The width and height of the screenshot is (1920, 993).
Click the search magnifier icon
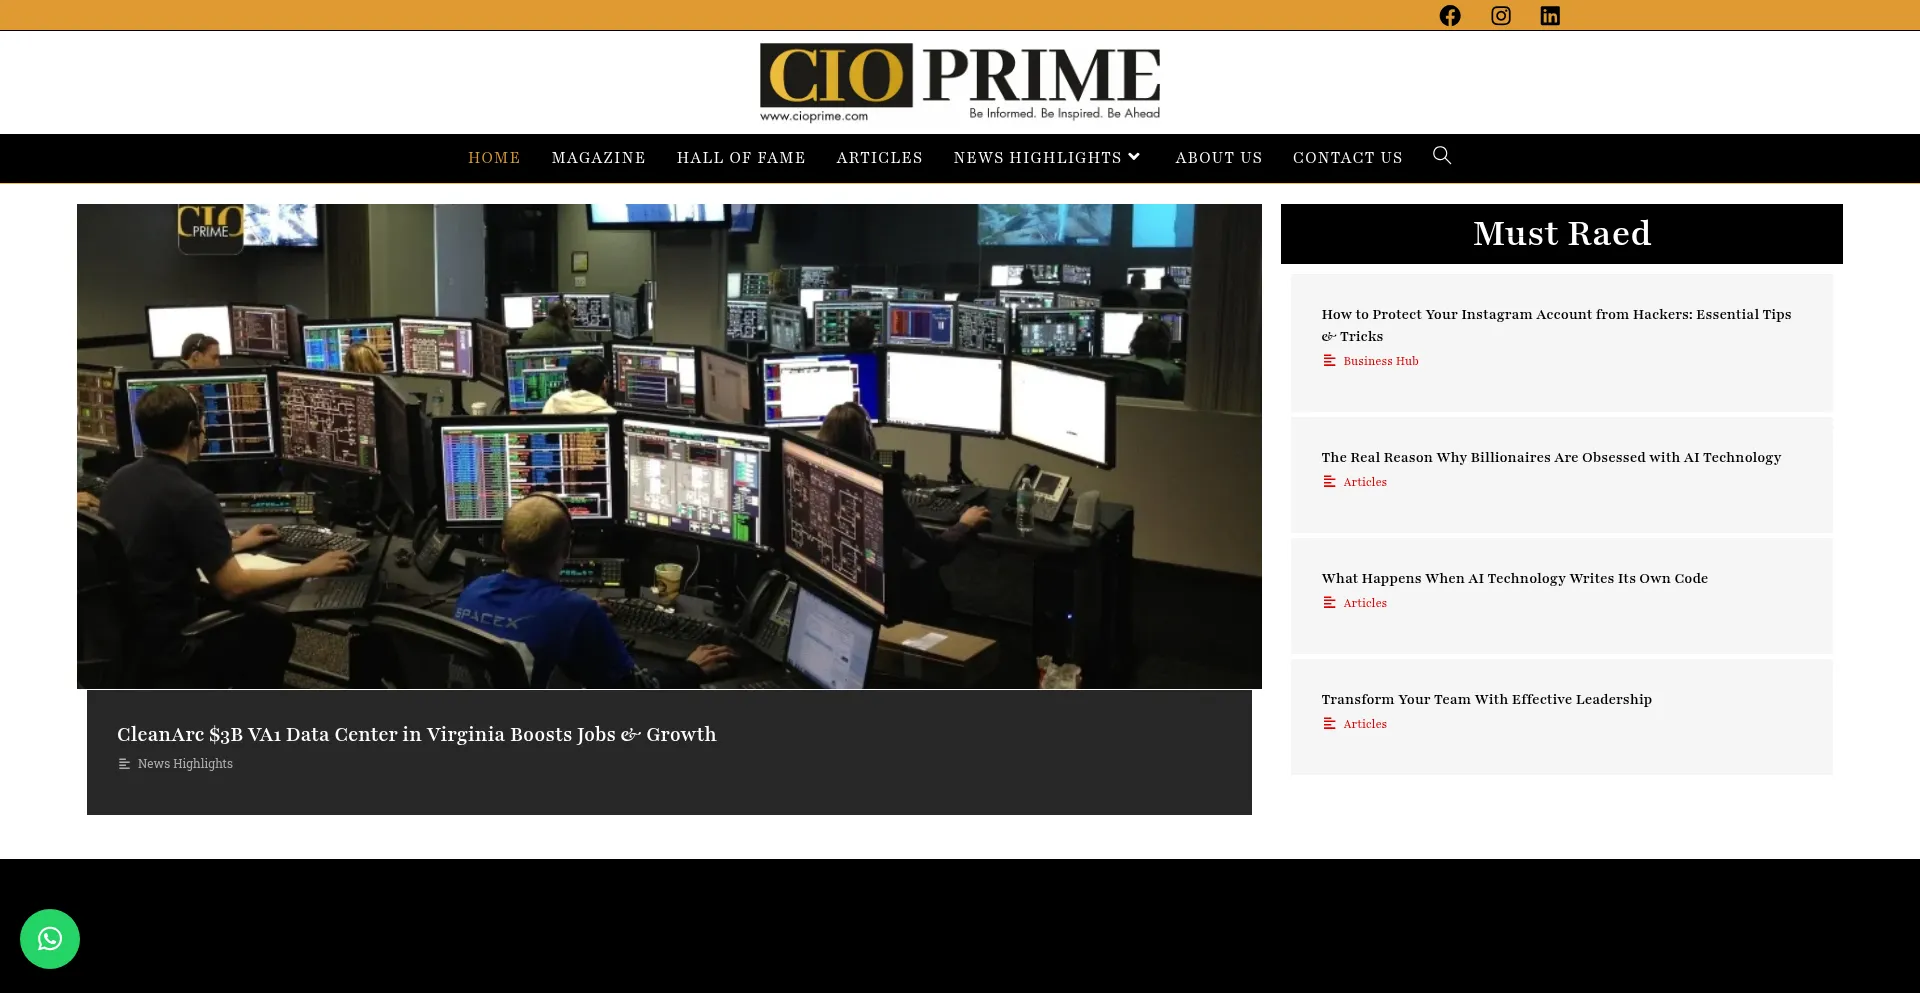click(1441, 156)
